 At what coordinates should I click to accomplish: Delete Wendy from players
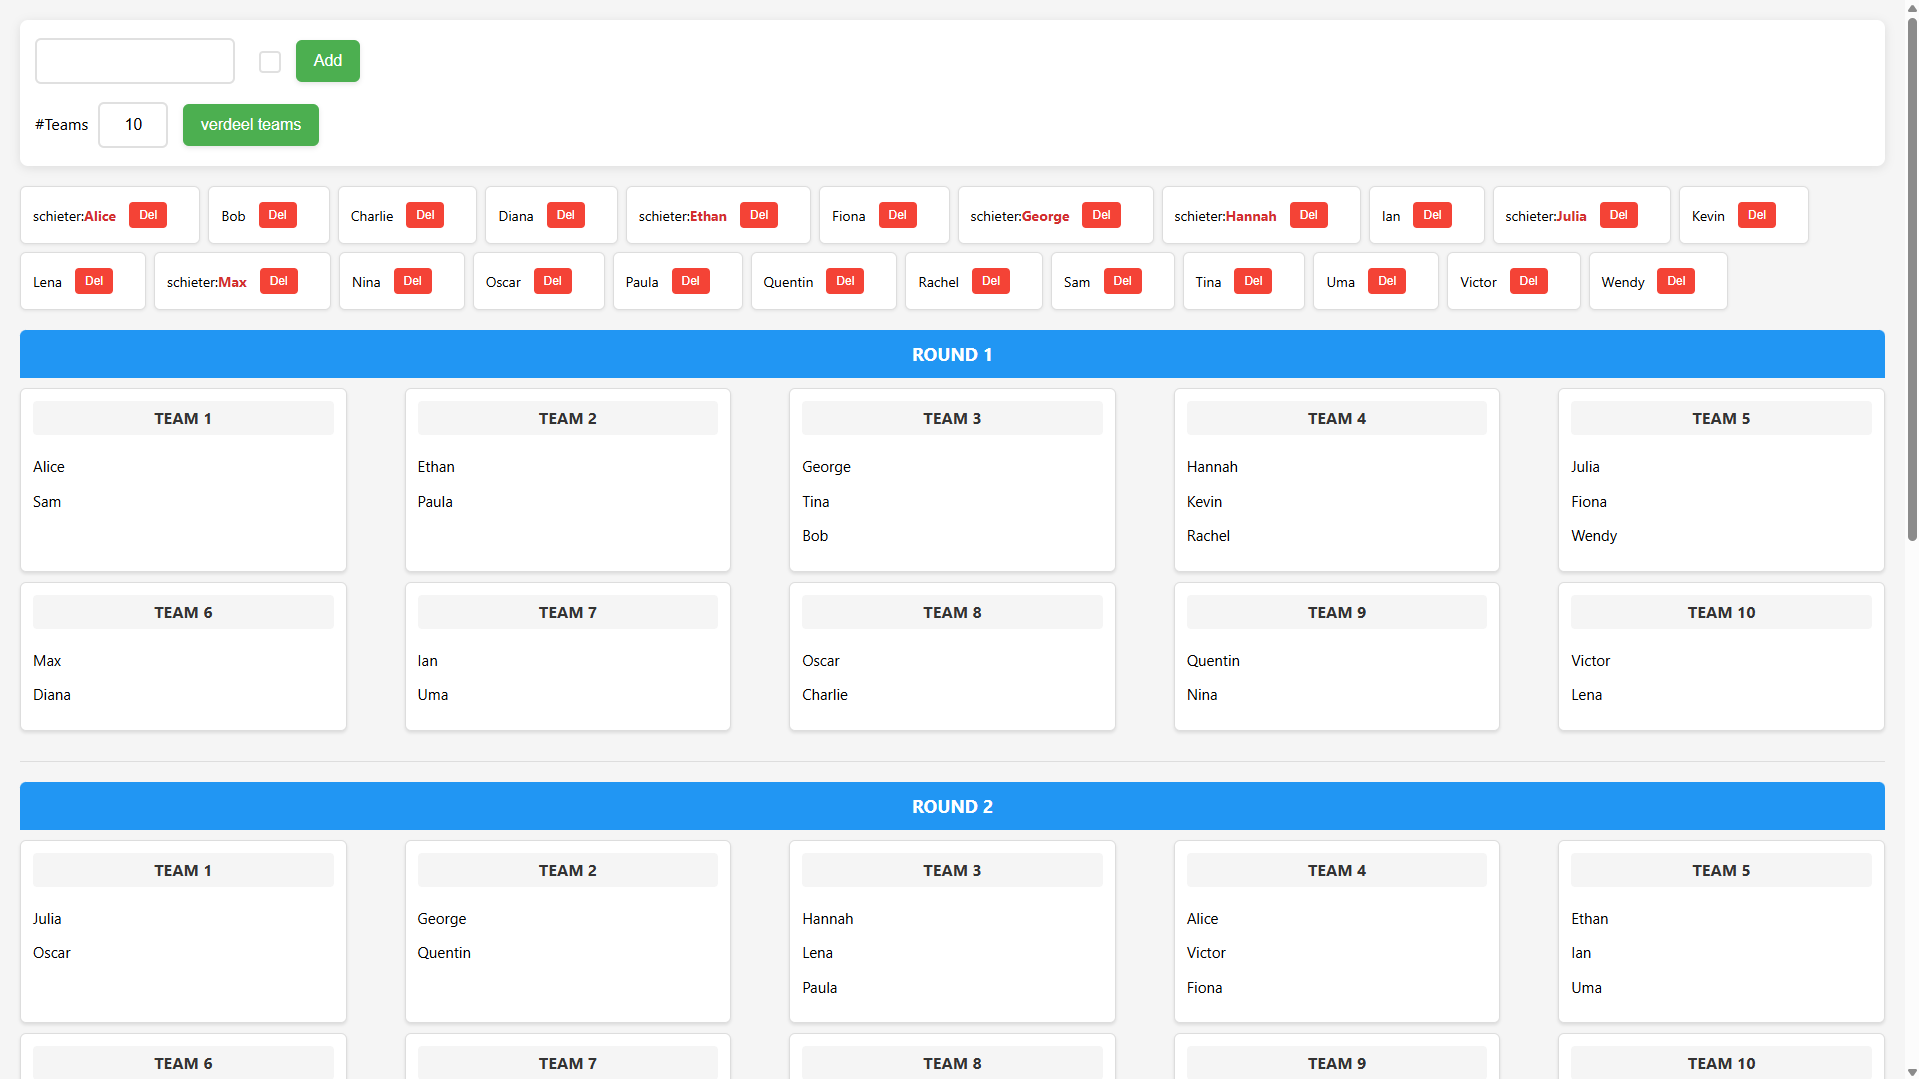1676,281
